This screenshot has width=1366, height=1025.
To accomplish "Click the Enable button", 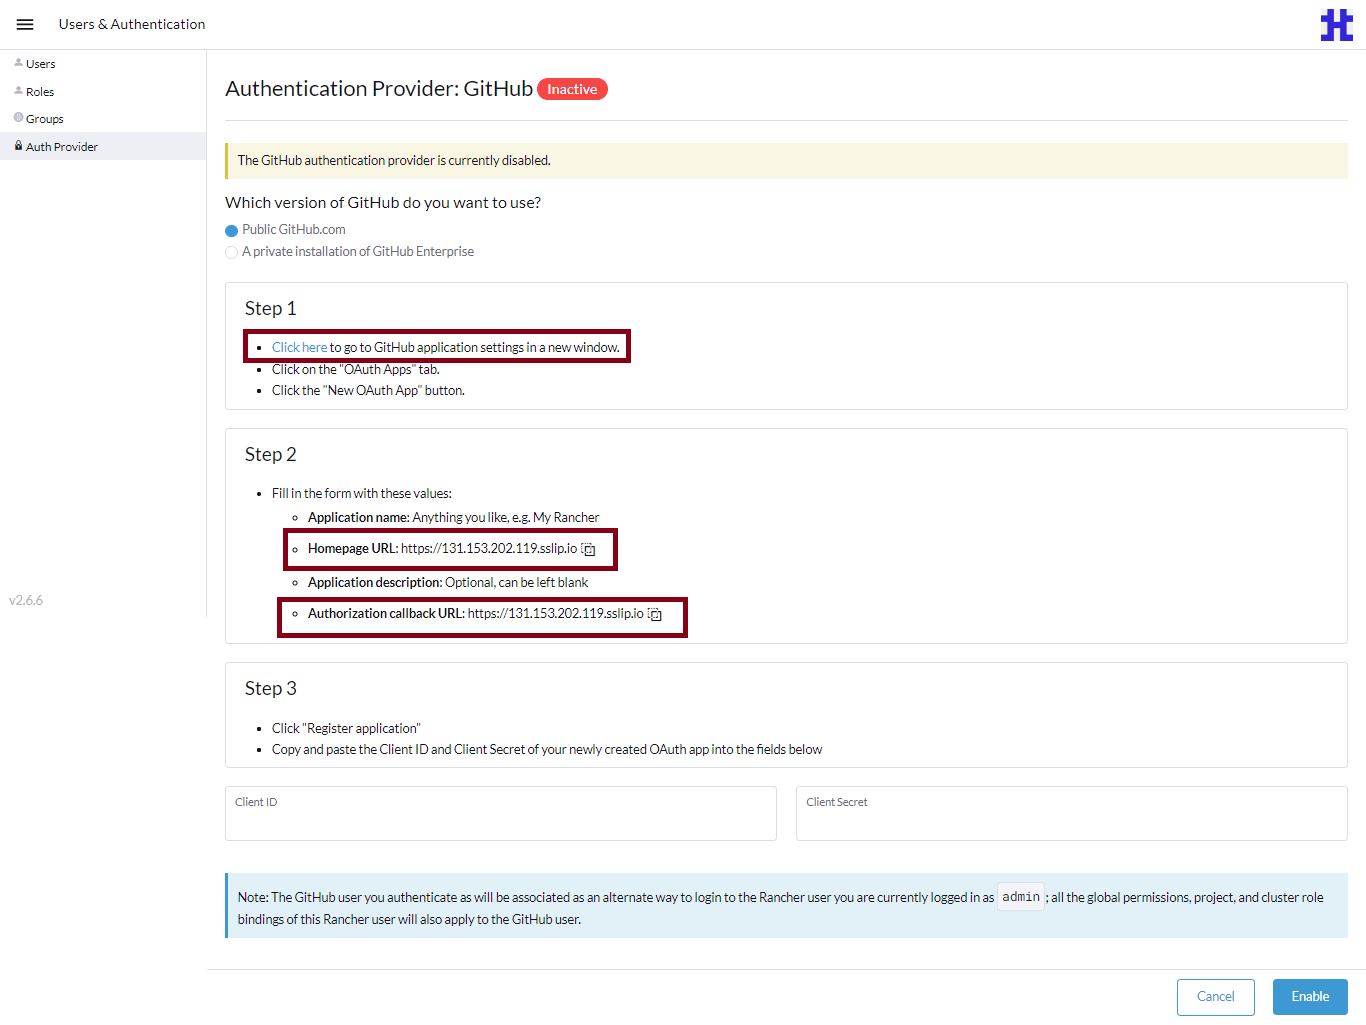I will (x=1310, y=997).
